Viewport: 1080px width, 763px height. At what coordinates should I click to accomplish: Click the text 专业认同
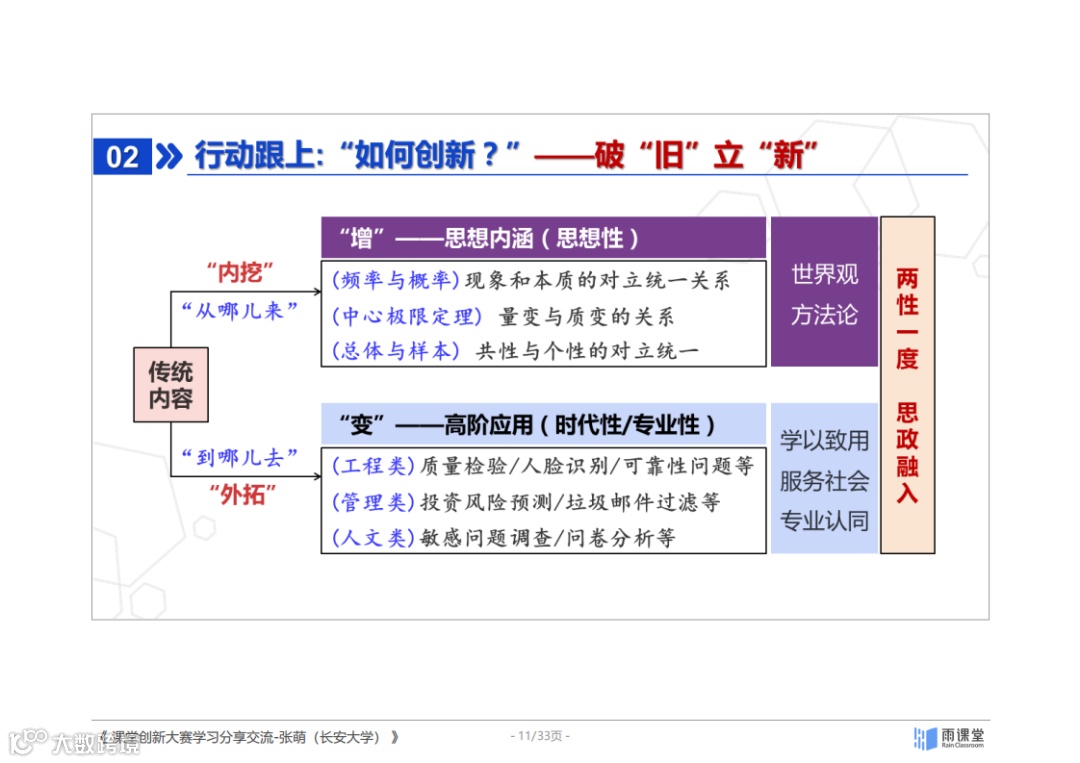click(824, 521)
